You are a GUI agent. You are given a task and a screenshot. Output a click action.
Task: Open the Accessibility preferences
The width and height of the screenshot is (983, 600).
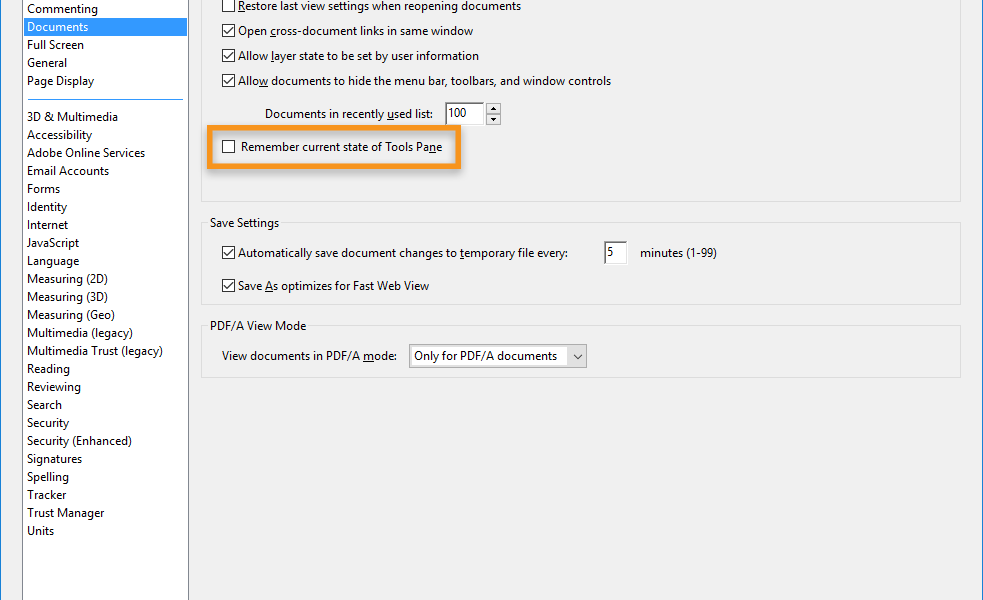[x=60, y=134]
